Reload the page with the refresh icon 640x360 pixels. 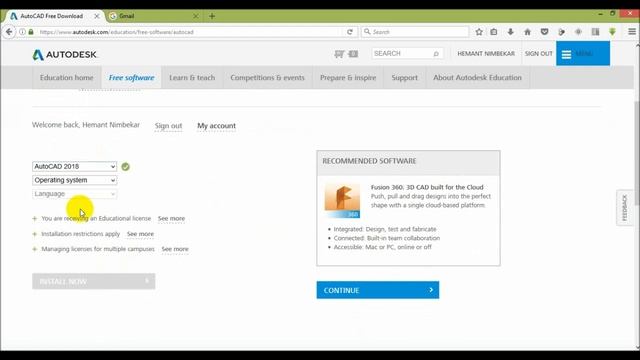(350, 32)
